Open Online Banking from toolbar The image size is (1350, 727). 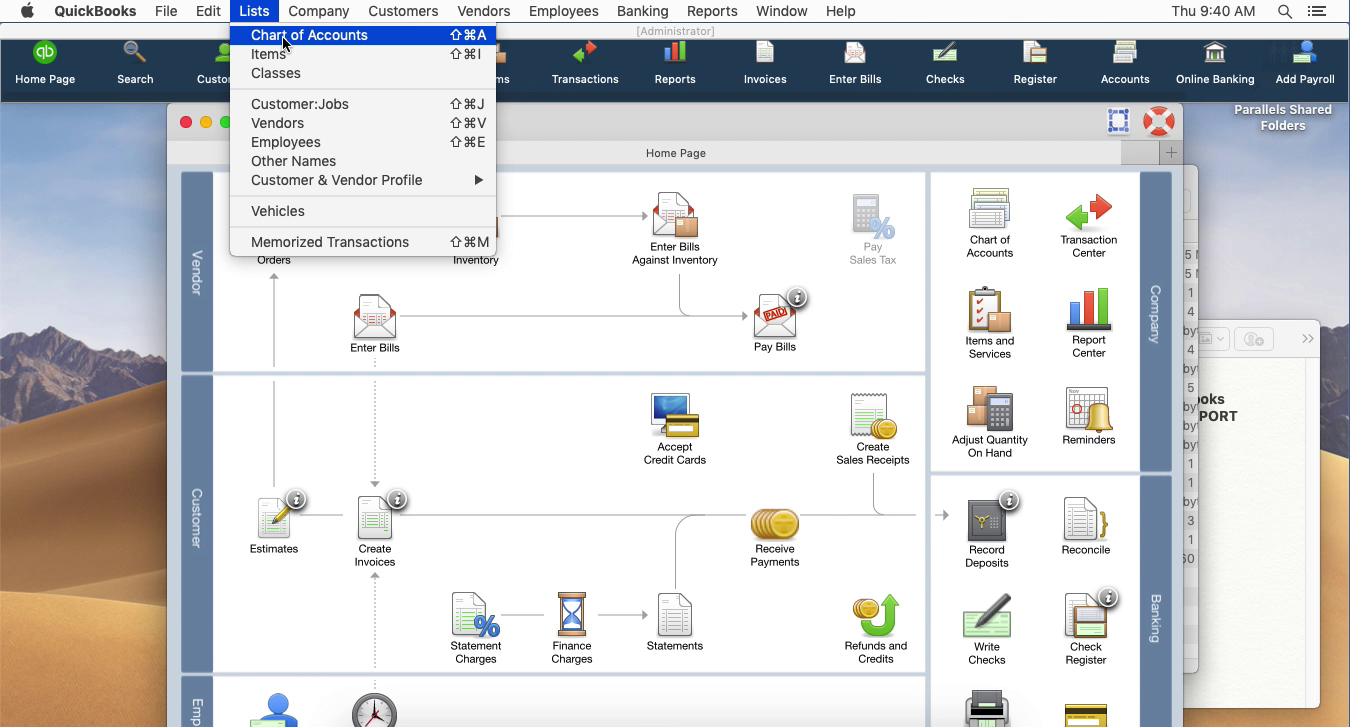pyautogui.click(x=1215, y=63)
